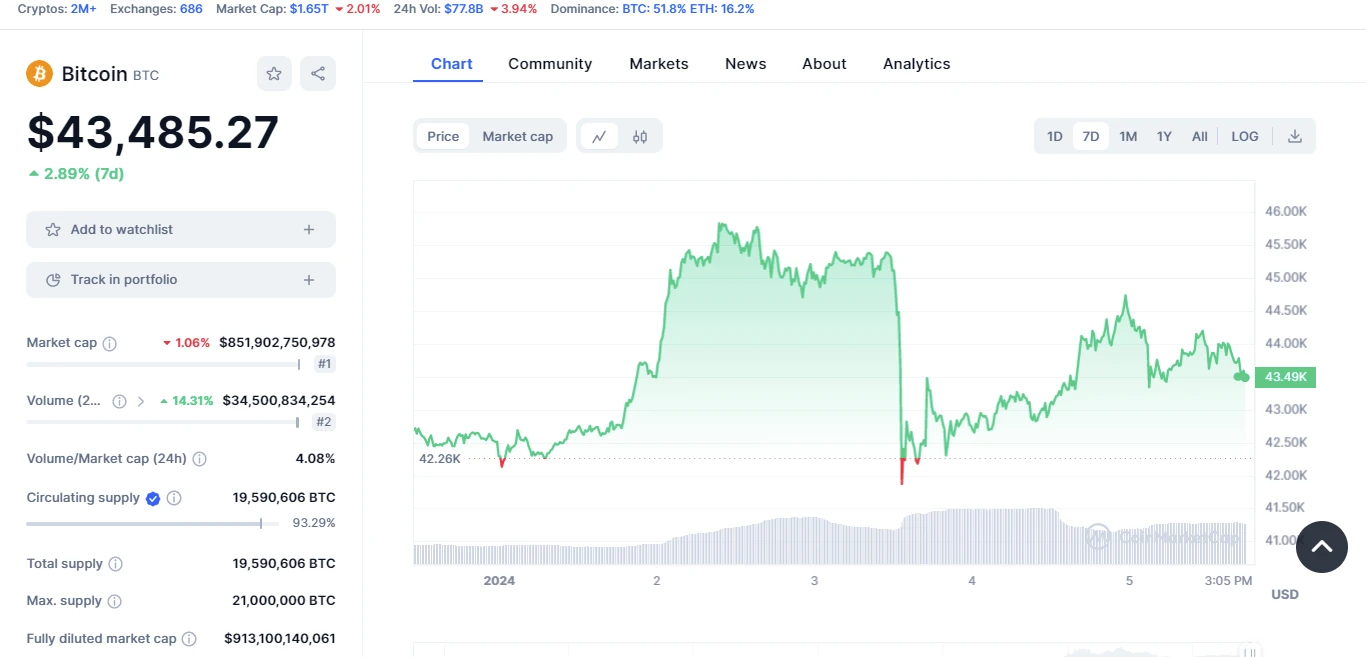Click the 1.06% market cap change

tap(186, 343)
